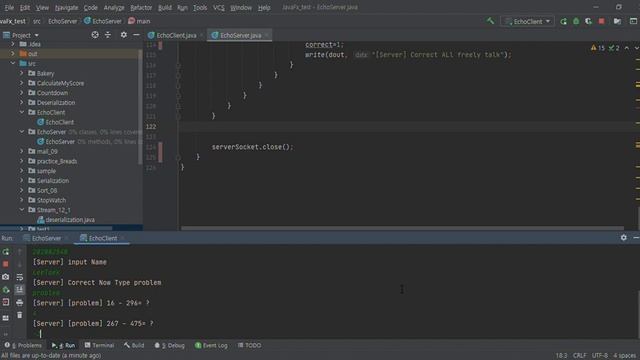Click the trash Clear All icon in the Run panel
This screenshot has height=360, width=640.
[x=20, y=315]
